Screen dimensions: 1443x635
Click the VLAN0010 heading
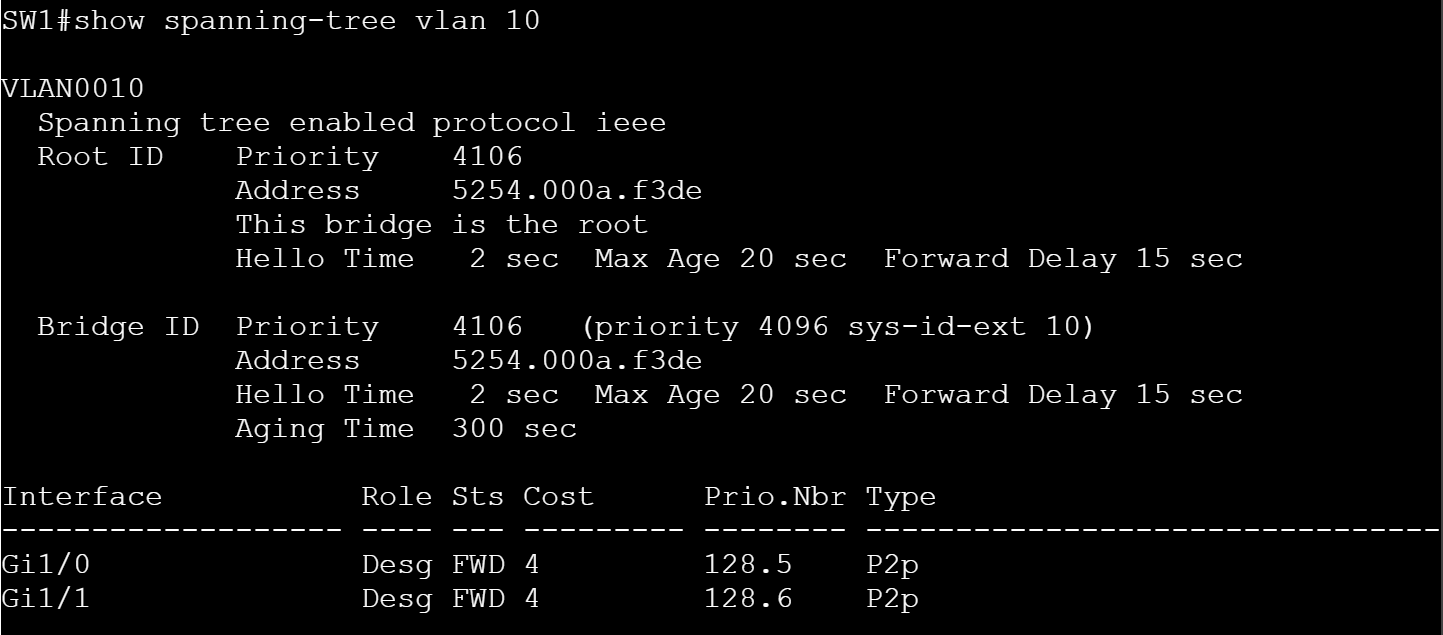pyautogui.click(x=73, y=89)
